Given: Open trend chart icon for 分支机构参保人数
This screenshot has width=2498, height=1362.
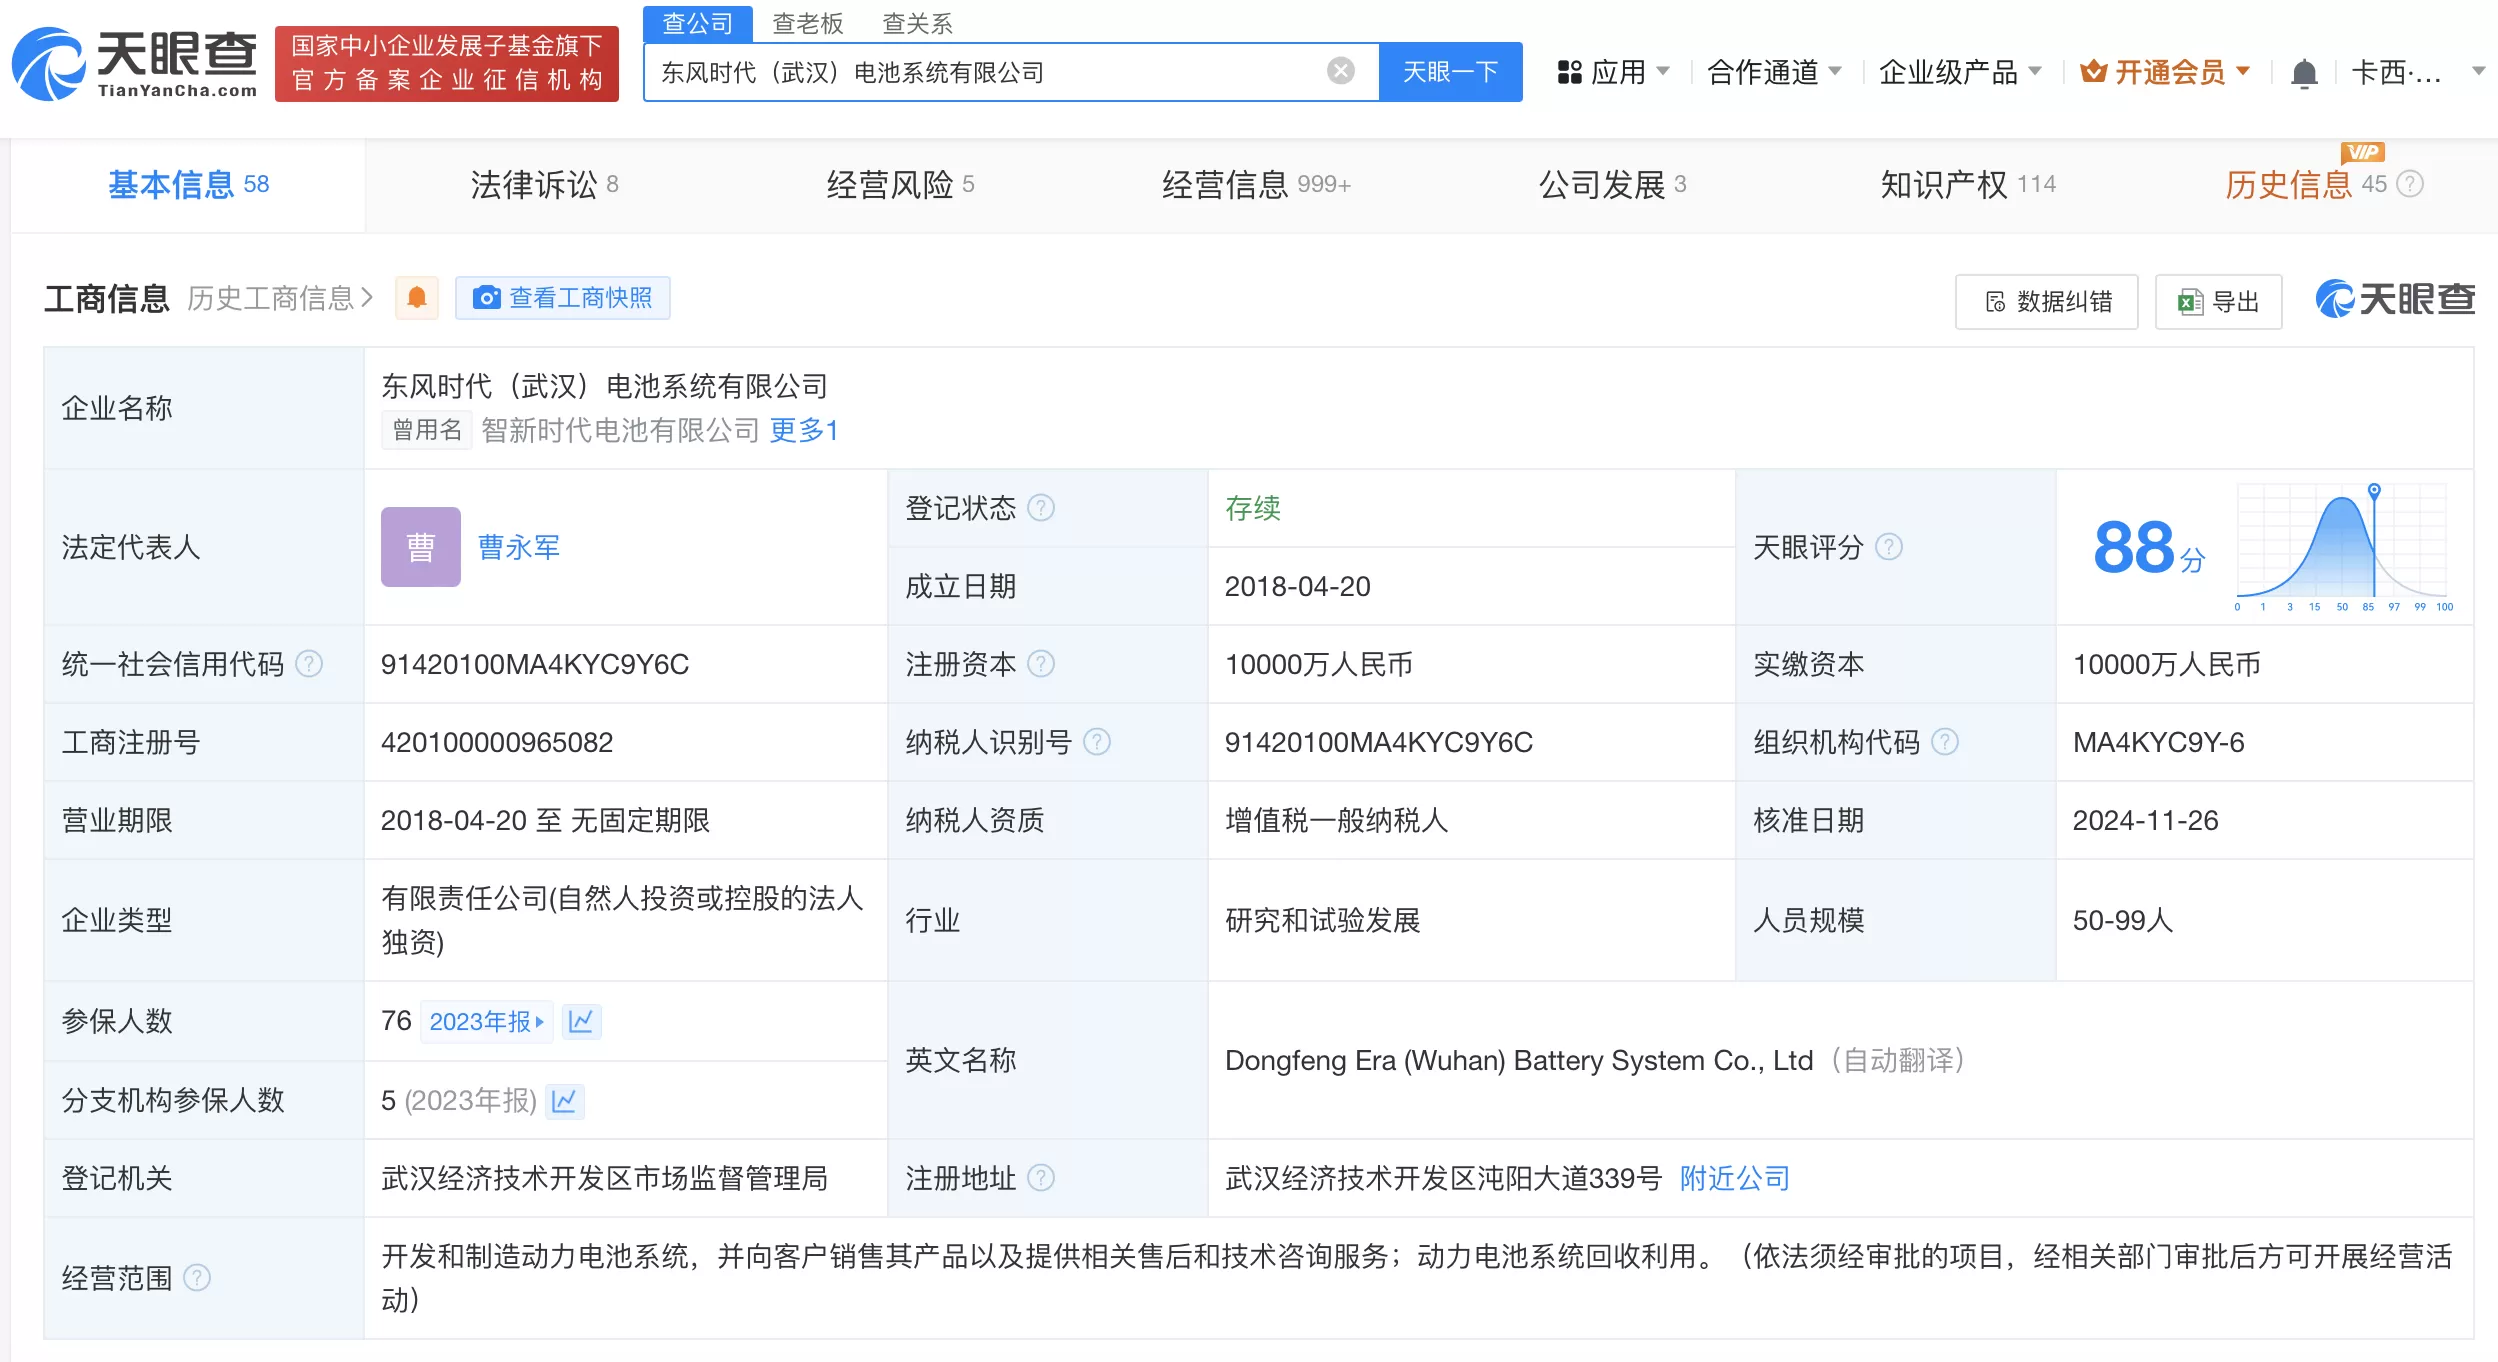Looking at the screenshot, I should point(565,1101).
